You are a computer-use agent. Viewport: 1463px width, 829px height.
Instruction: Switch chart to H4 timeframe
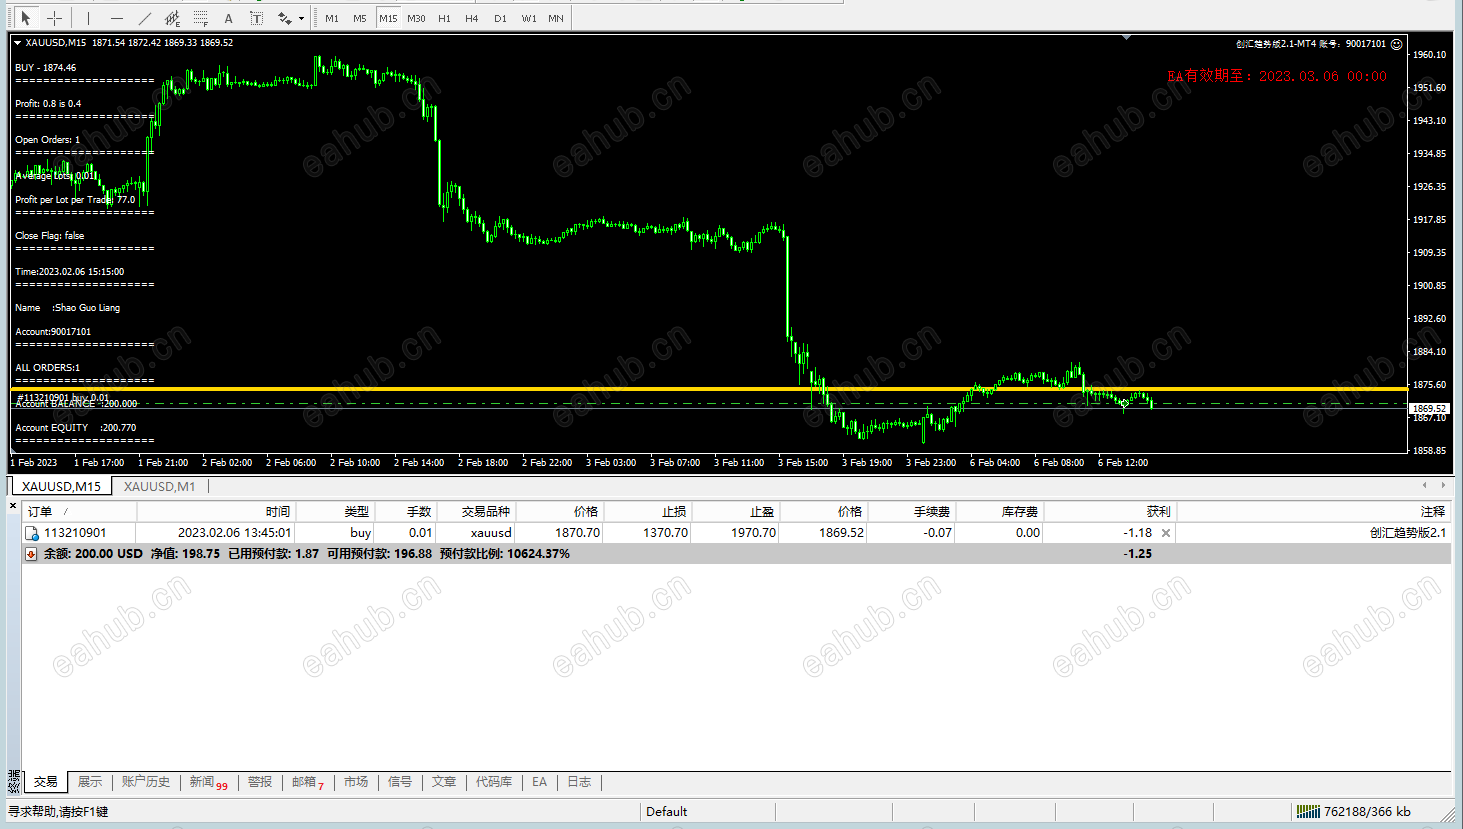[472, 18]
